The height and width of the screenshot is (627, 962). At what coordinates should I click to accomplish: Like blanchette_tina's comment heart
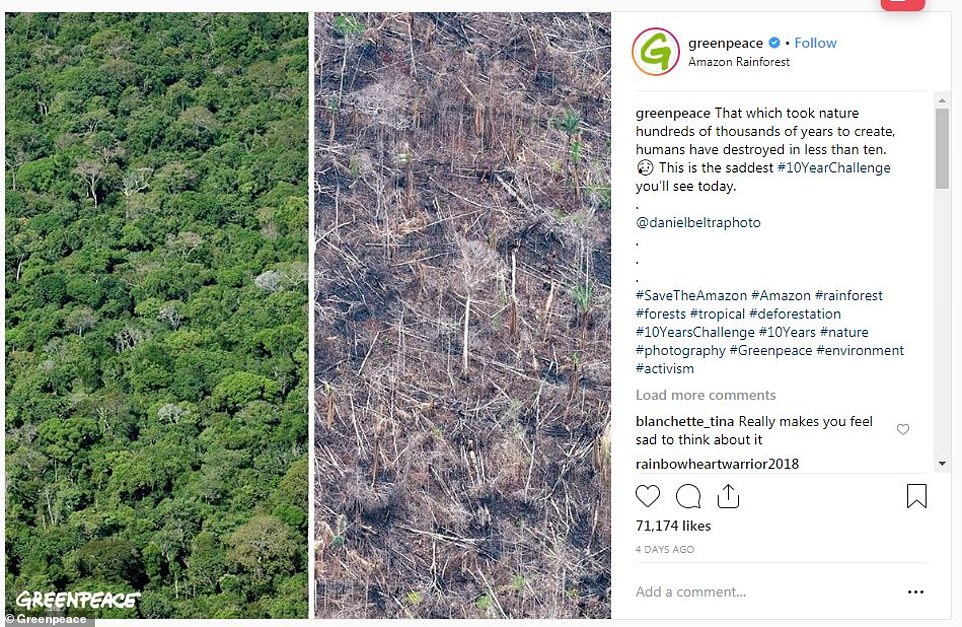[903, 430]
